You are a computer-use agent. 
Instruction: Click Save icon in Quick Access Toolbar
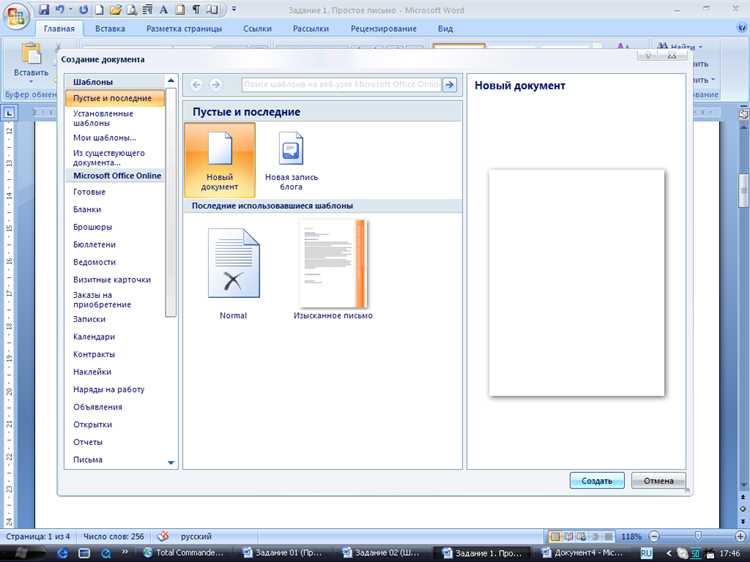(44, 9)
